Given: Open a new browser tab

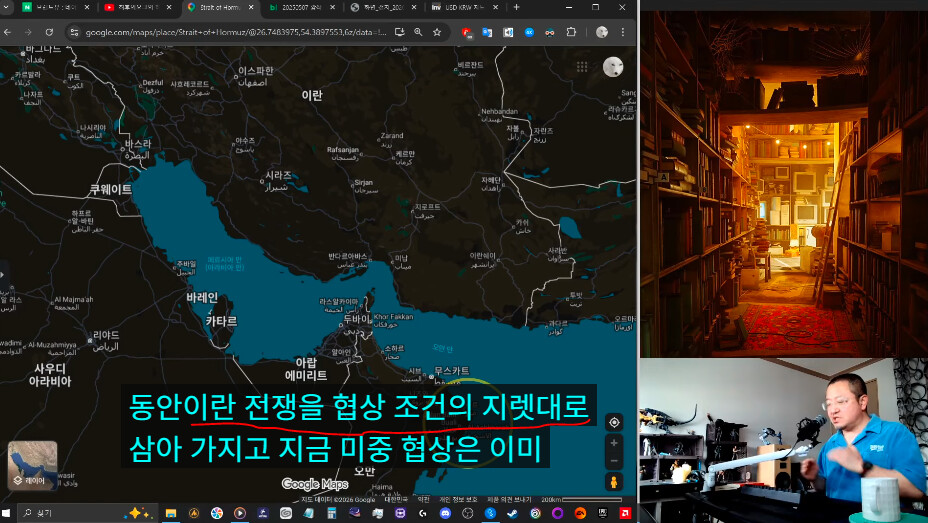Looking at the screenshot, I should (516, 7).
